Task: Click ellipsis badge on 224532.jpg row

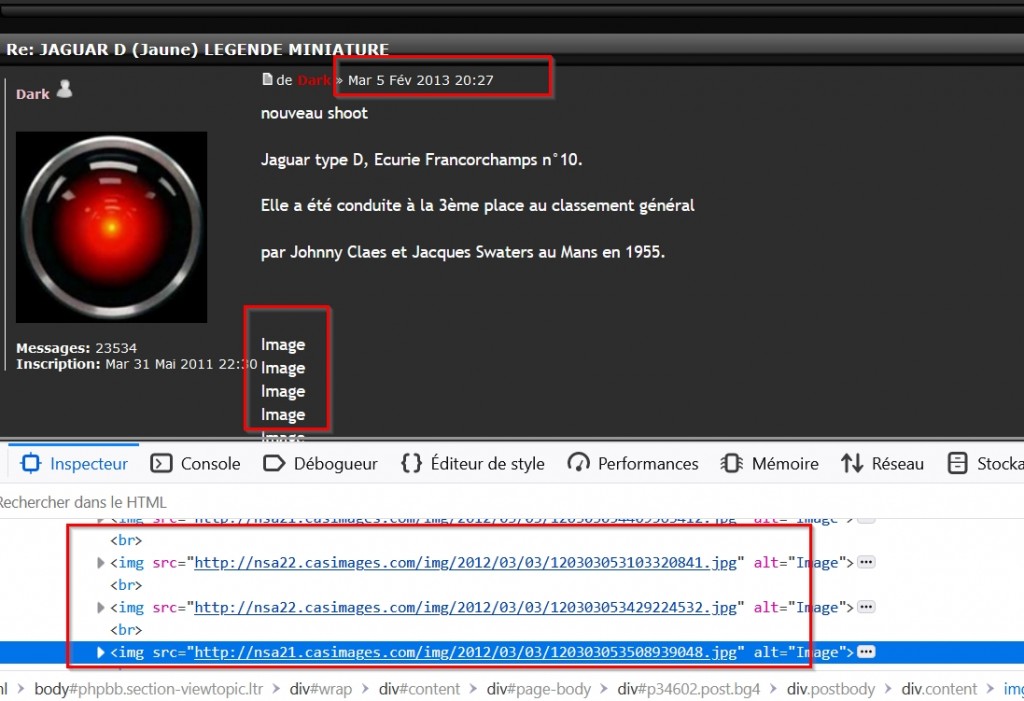Action: pyautogui.click(x=866, y=608)
